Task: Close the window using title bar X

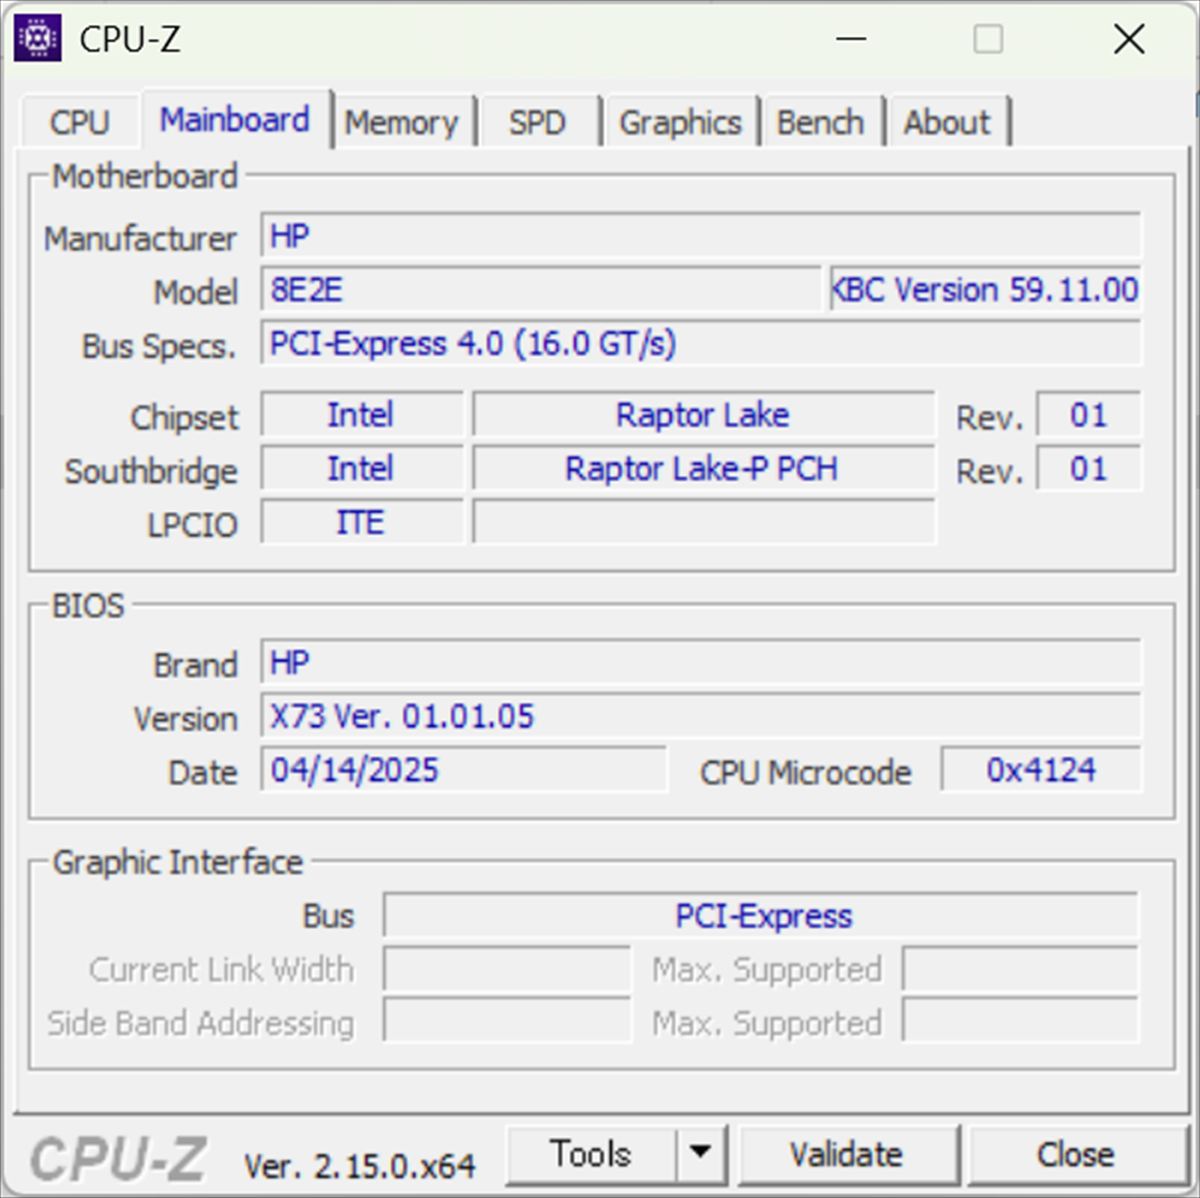Action: tap(1129, 39)
